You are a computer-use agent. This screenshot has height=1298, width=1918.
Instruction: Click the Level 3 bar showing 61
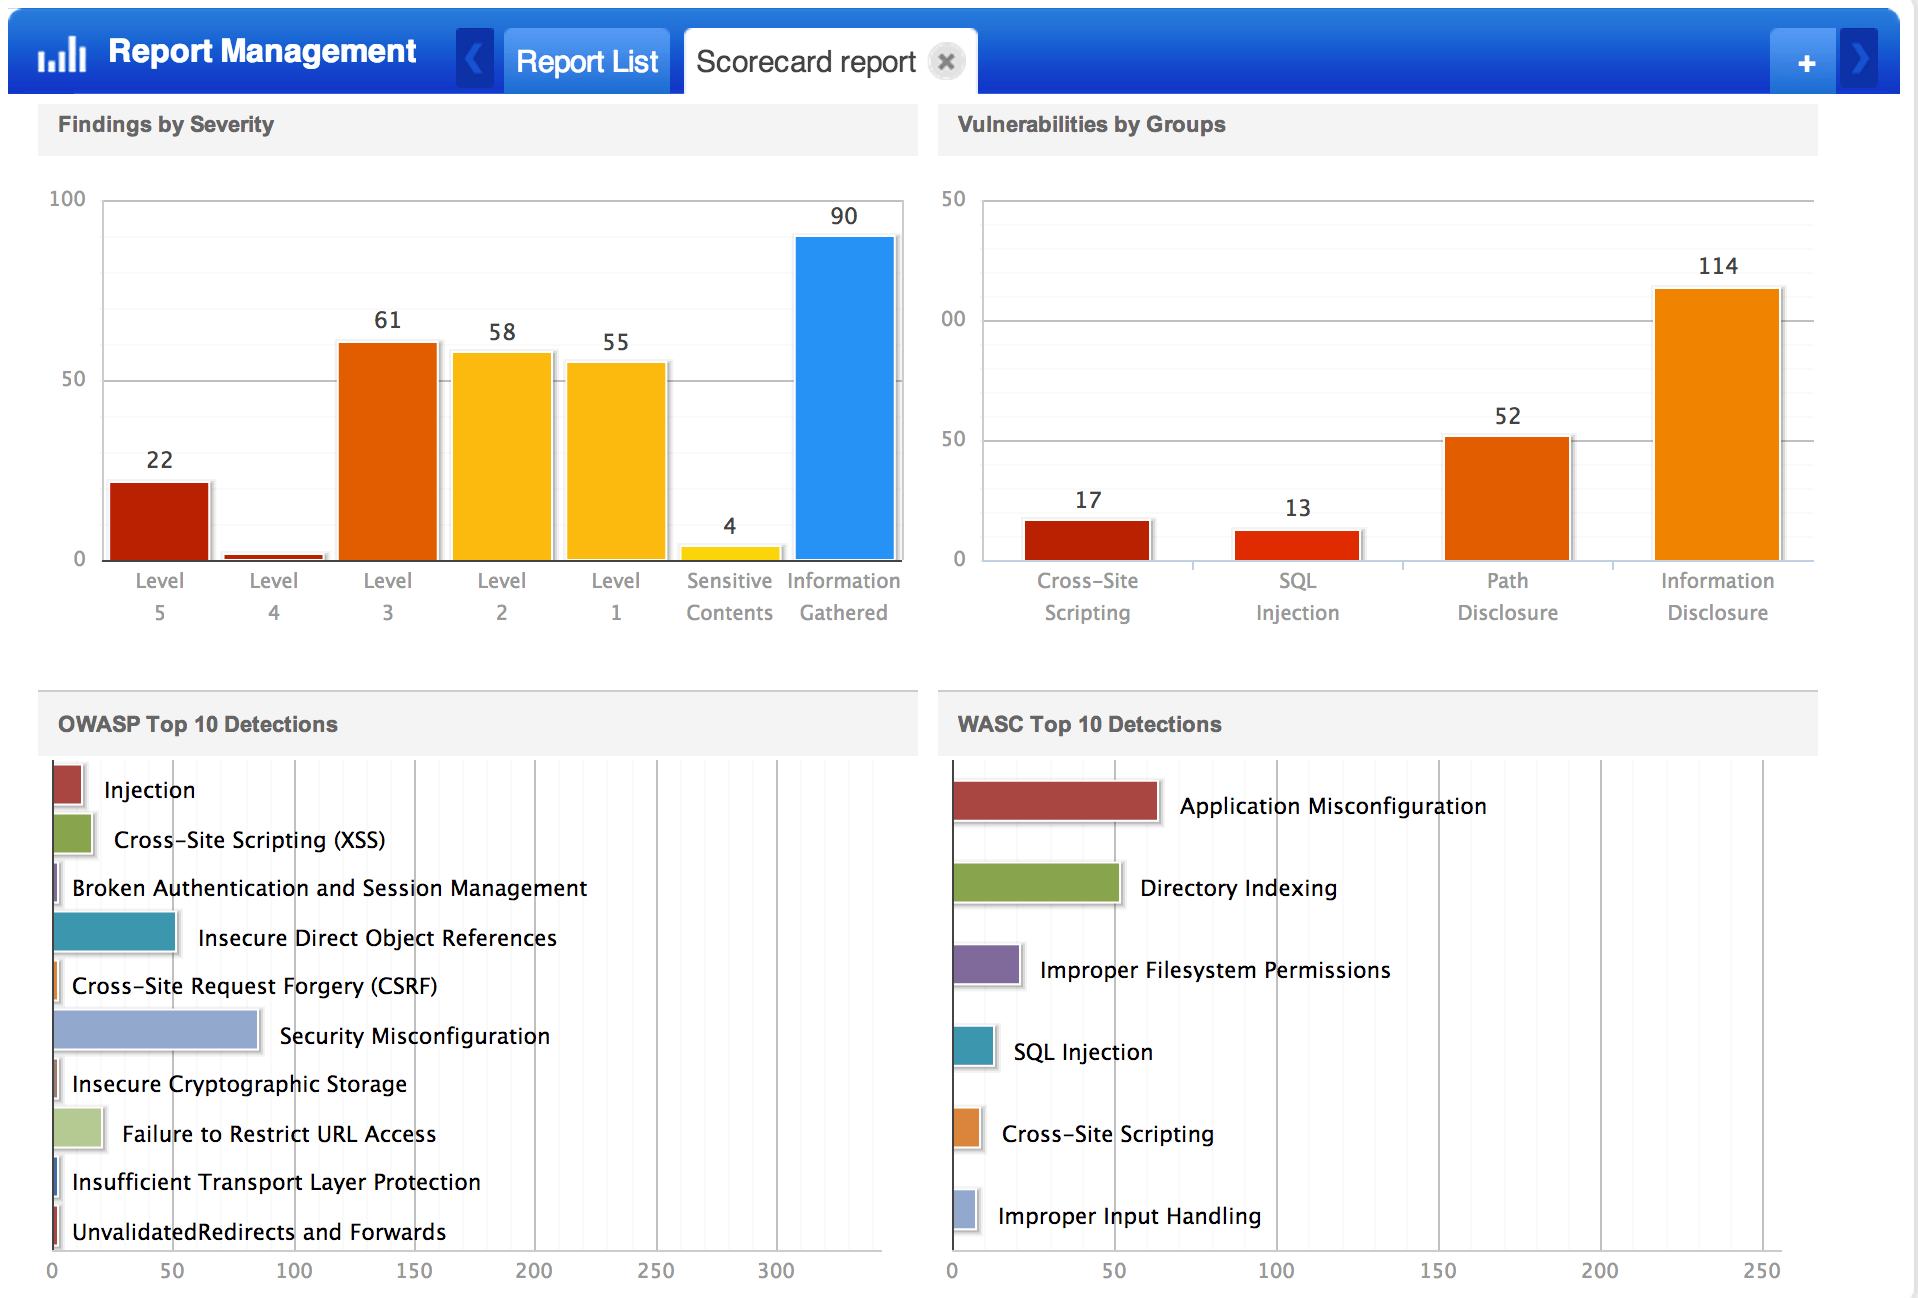(388, 451)
